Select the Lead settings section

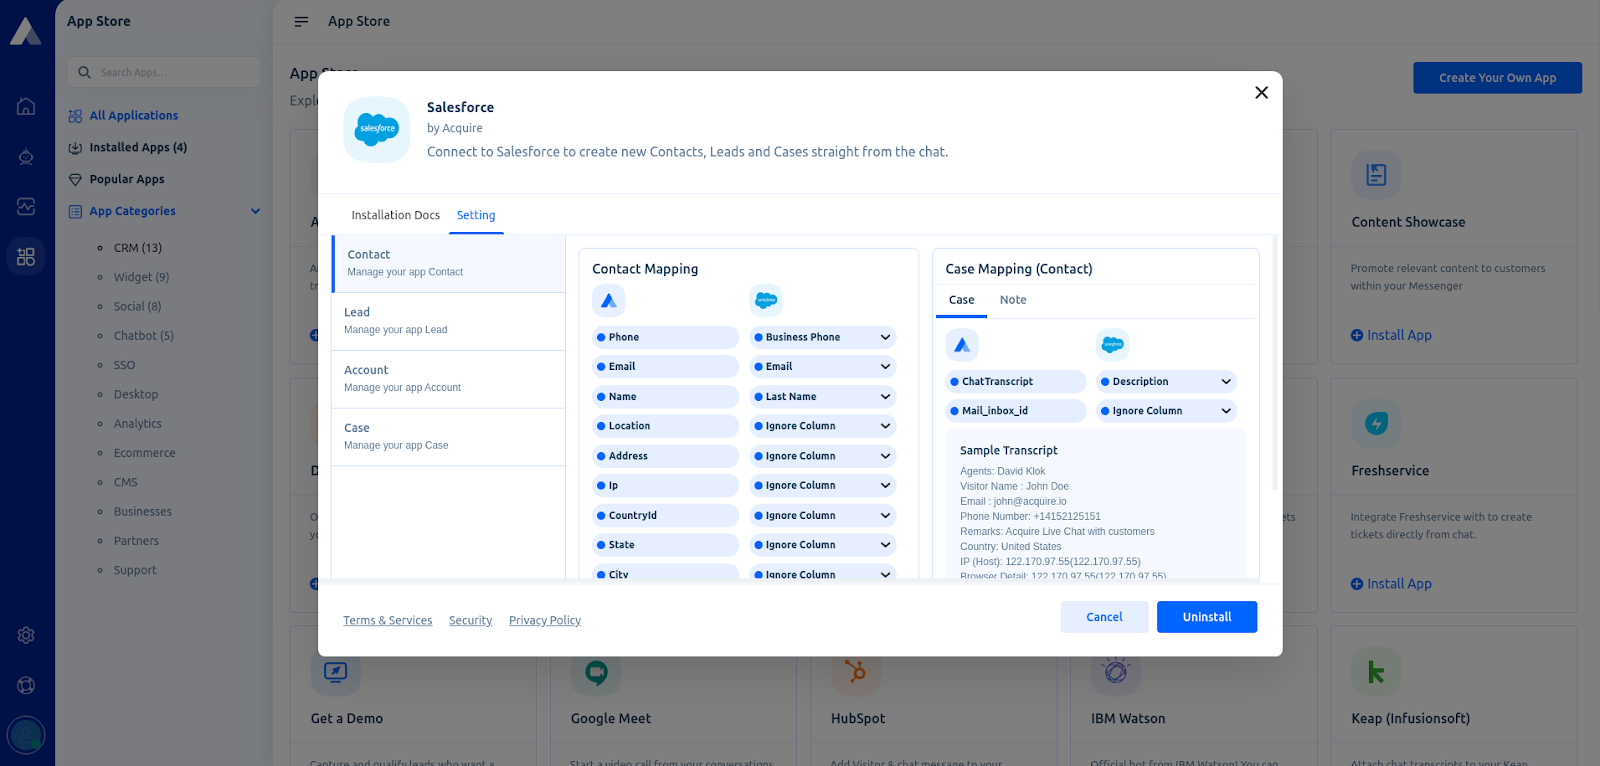(x=449, y=321)
